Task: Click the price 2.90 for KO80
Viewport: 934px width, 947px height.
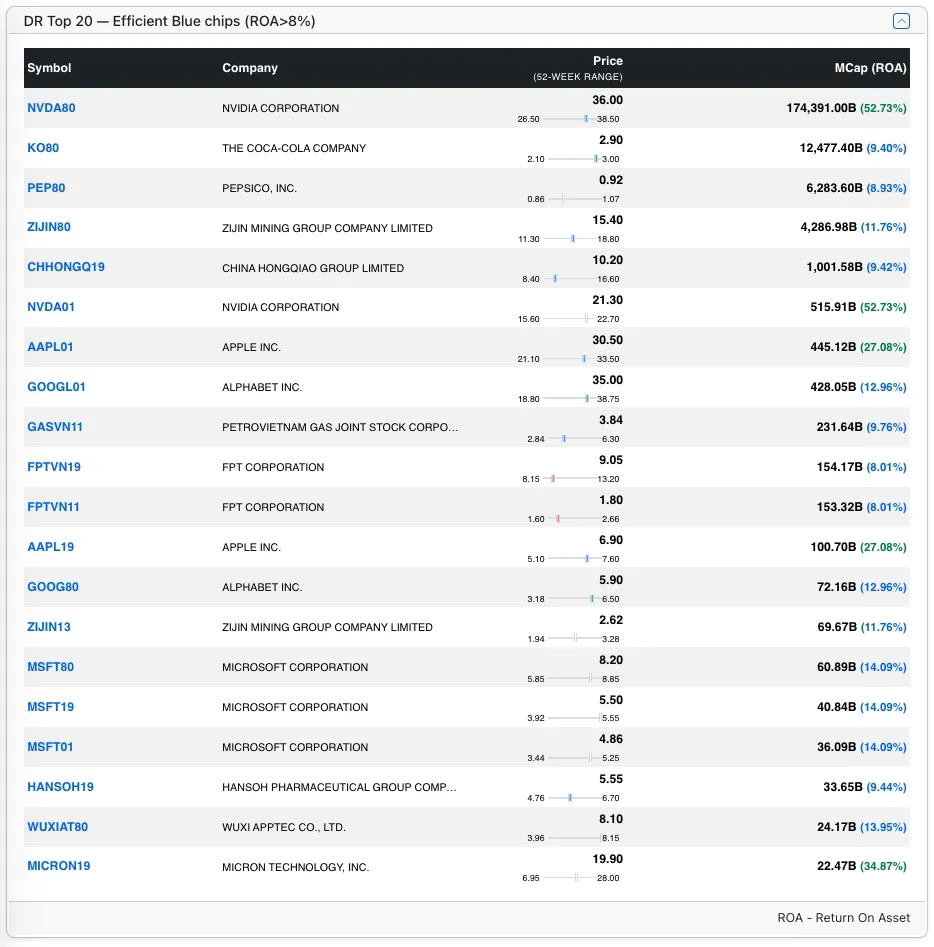Action: tap(611, 140)
